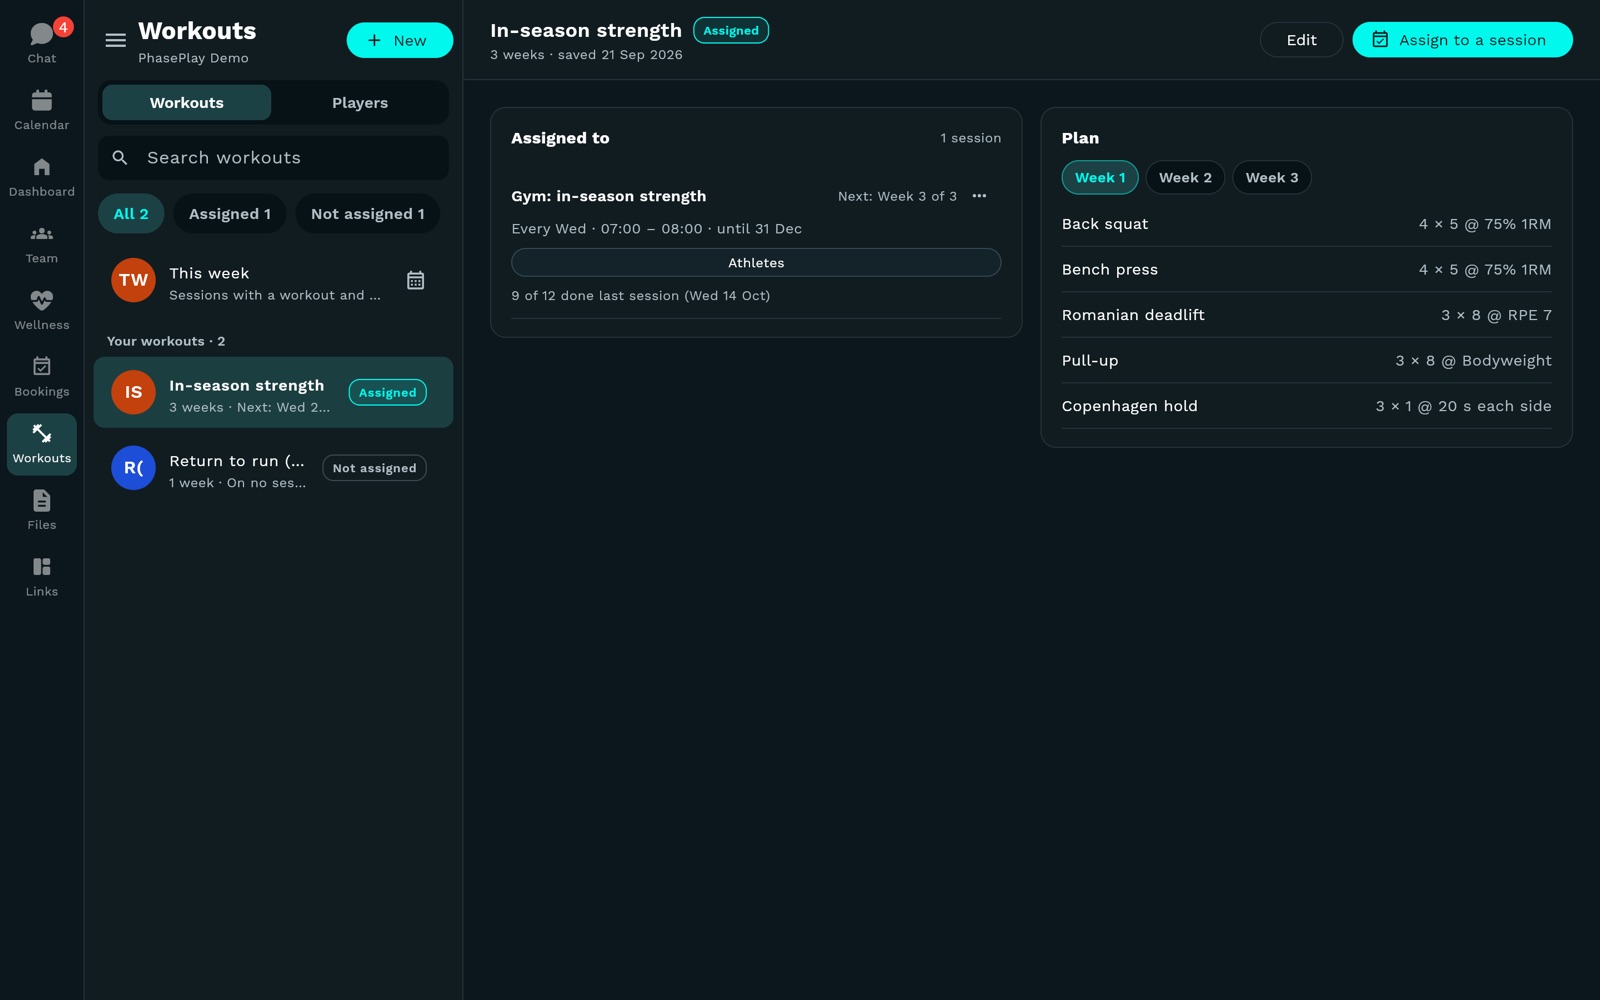
Task: Select the Bench press exercise row
Action: pyautogui.click(x=1306, y=270)
